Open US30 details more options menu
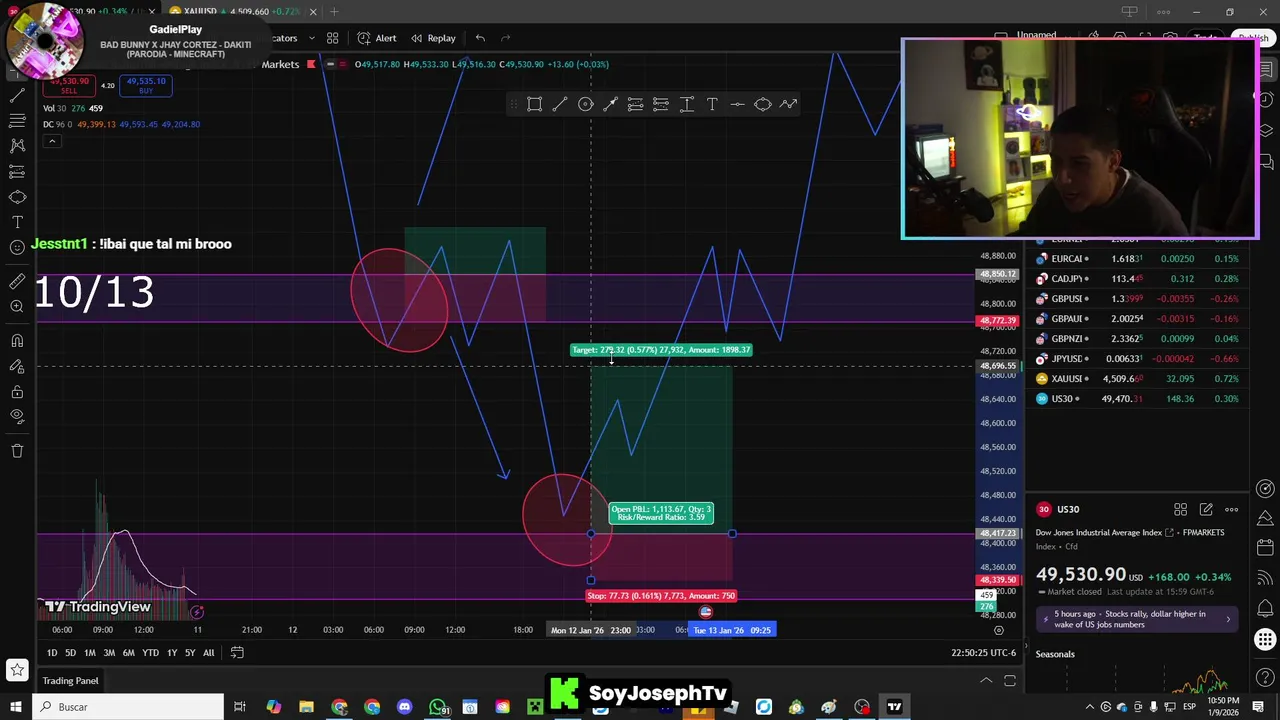The image size is (1280, 720). tap(1232, 510)
